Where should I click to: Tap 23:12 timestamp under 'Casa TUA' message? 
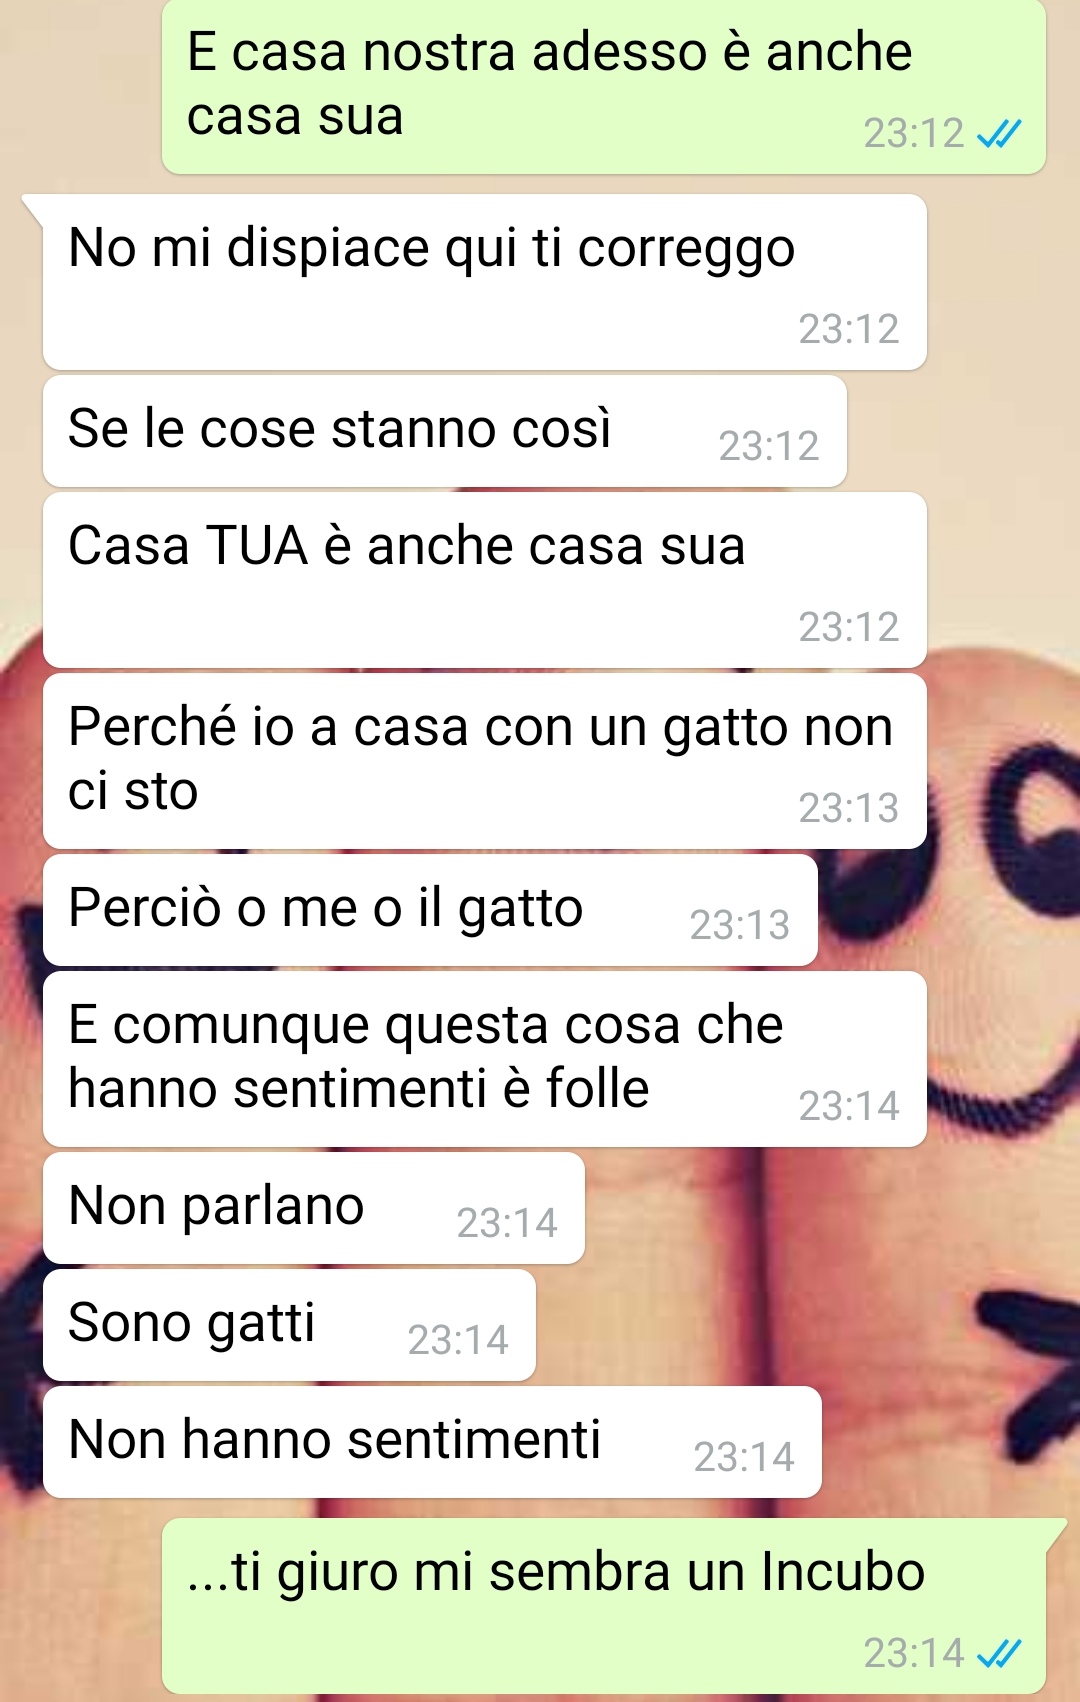[849, 627]
